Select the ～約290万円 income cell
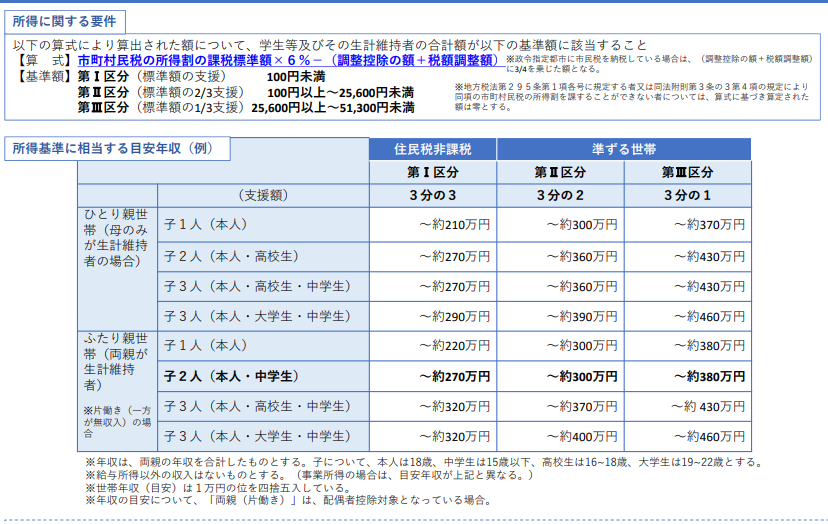 (453, 316)
